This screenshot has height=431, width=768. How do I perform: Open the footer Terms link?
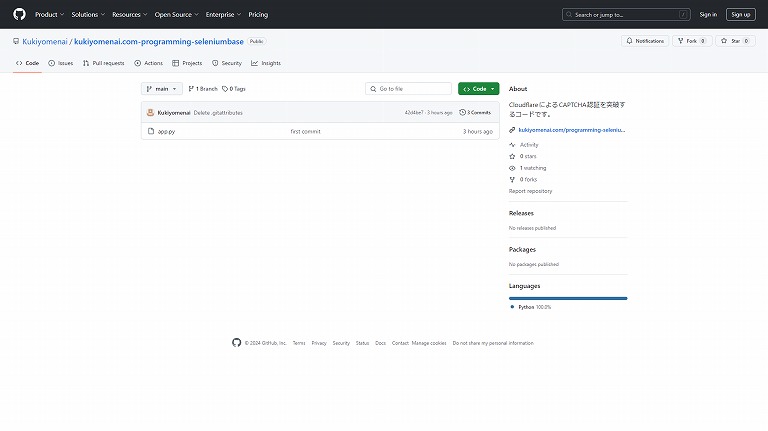pyautogui.click(x=299, y=343)
